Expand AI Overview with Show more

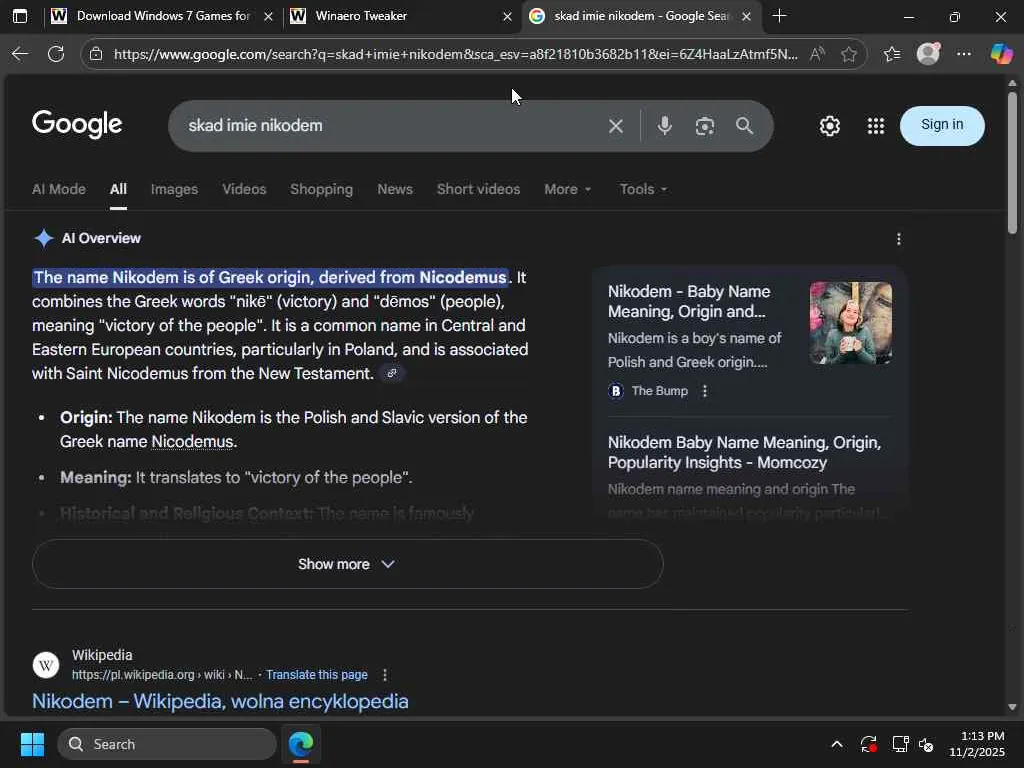pyautogui.click(x=347, y=564)
